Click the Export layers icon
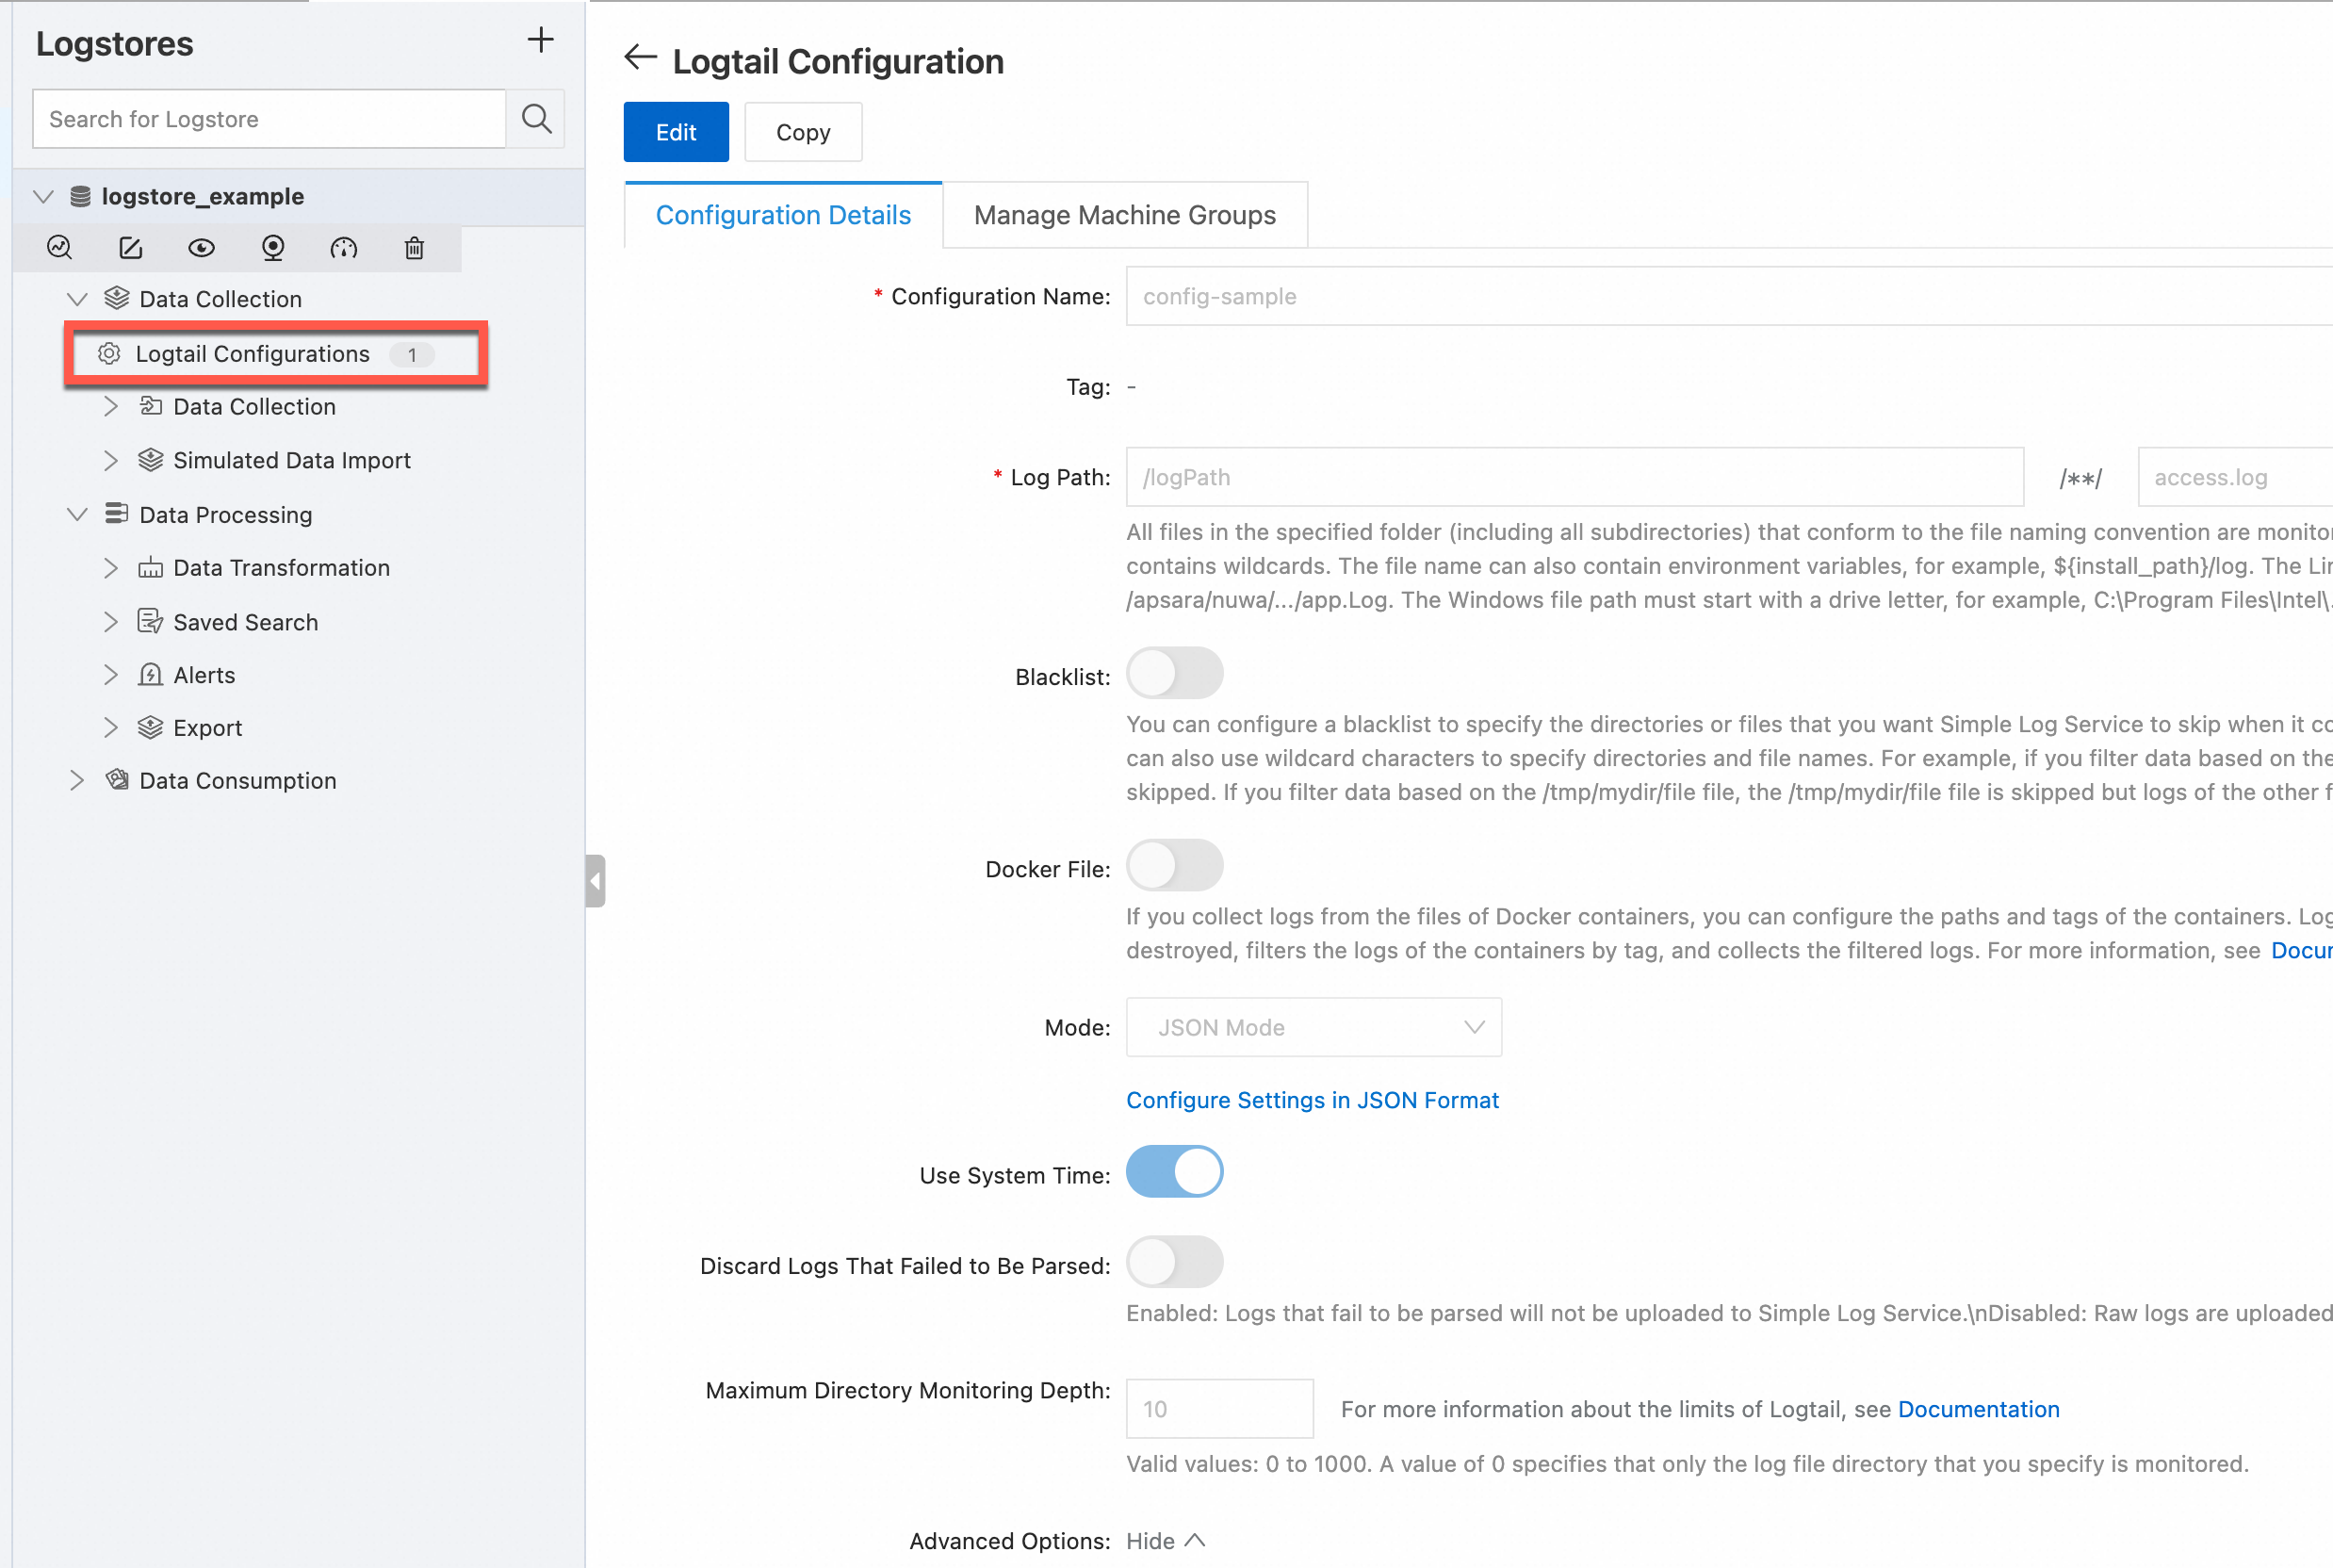 click(x=151, y=727)
